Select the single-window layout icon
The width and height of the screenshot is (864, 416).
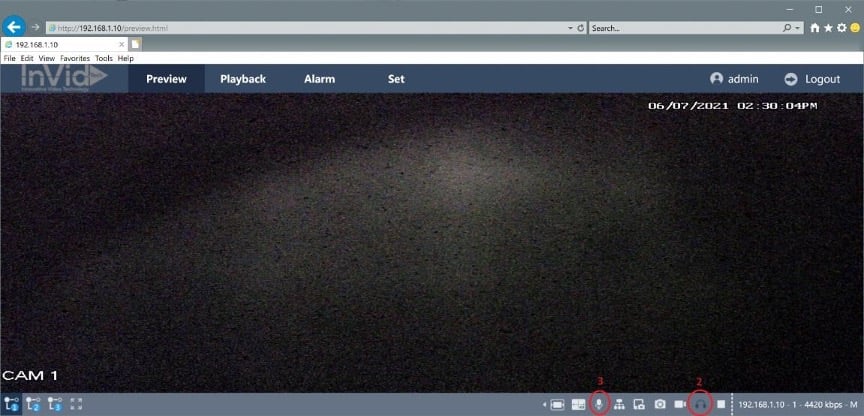coord(558,404)
